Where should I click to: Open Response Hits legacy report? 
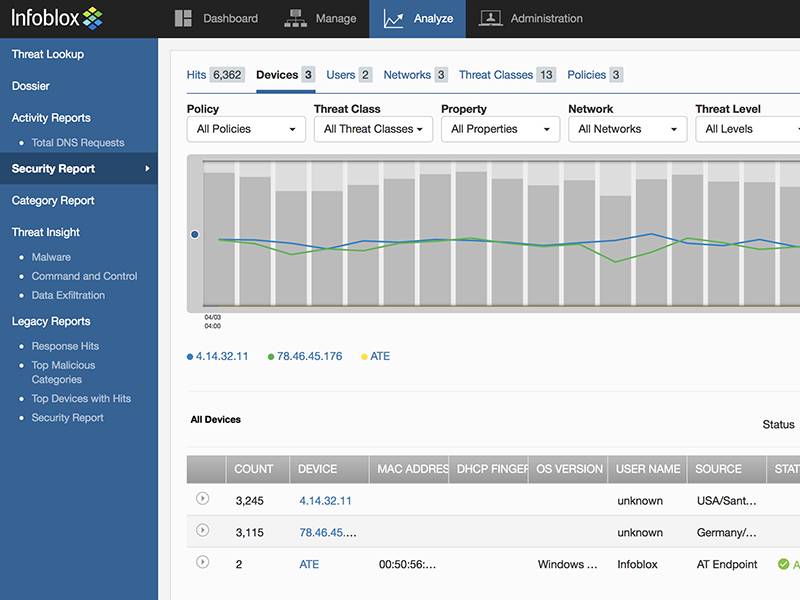point(65,346)
